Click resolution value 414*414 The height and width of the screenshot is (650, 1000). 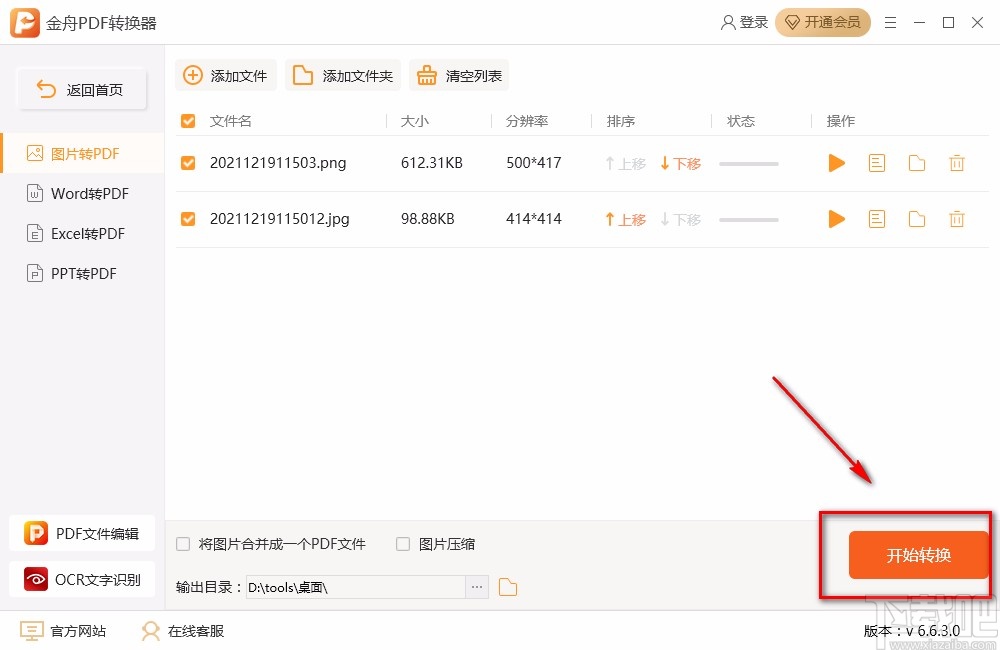click(534, 219)
